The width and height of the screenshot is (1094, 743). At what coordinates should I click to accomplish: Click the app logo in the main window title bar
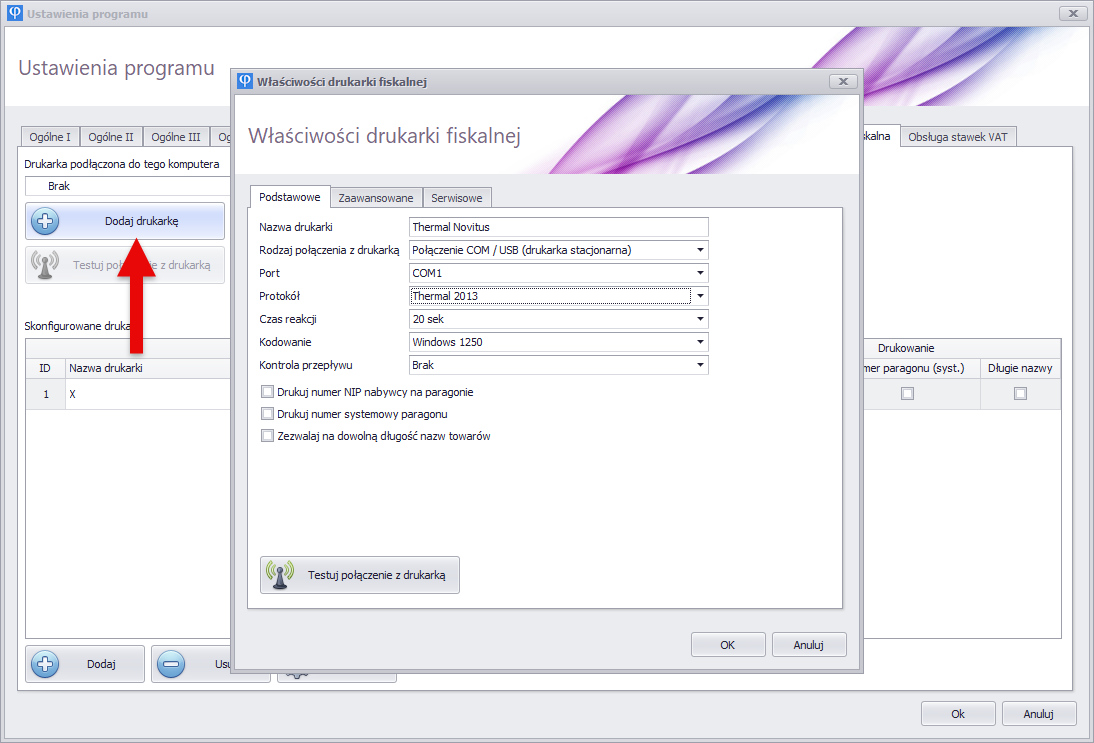[14, 13]
